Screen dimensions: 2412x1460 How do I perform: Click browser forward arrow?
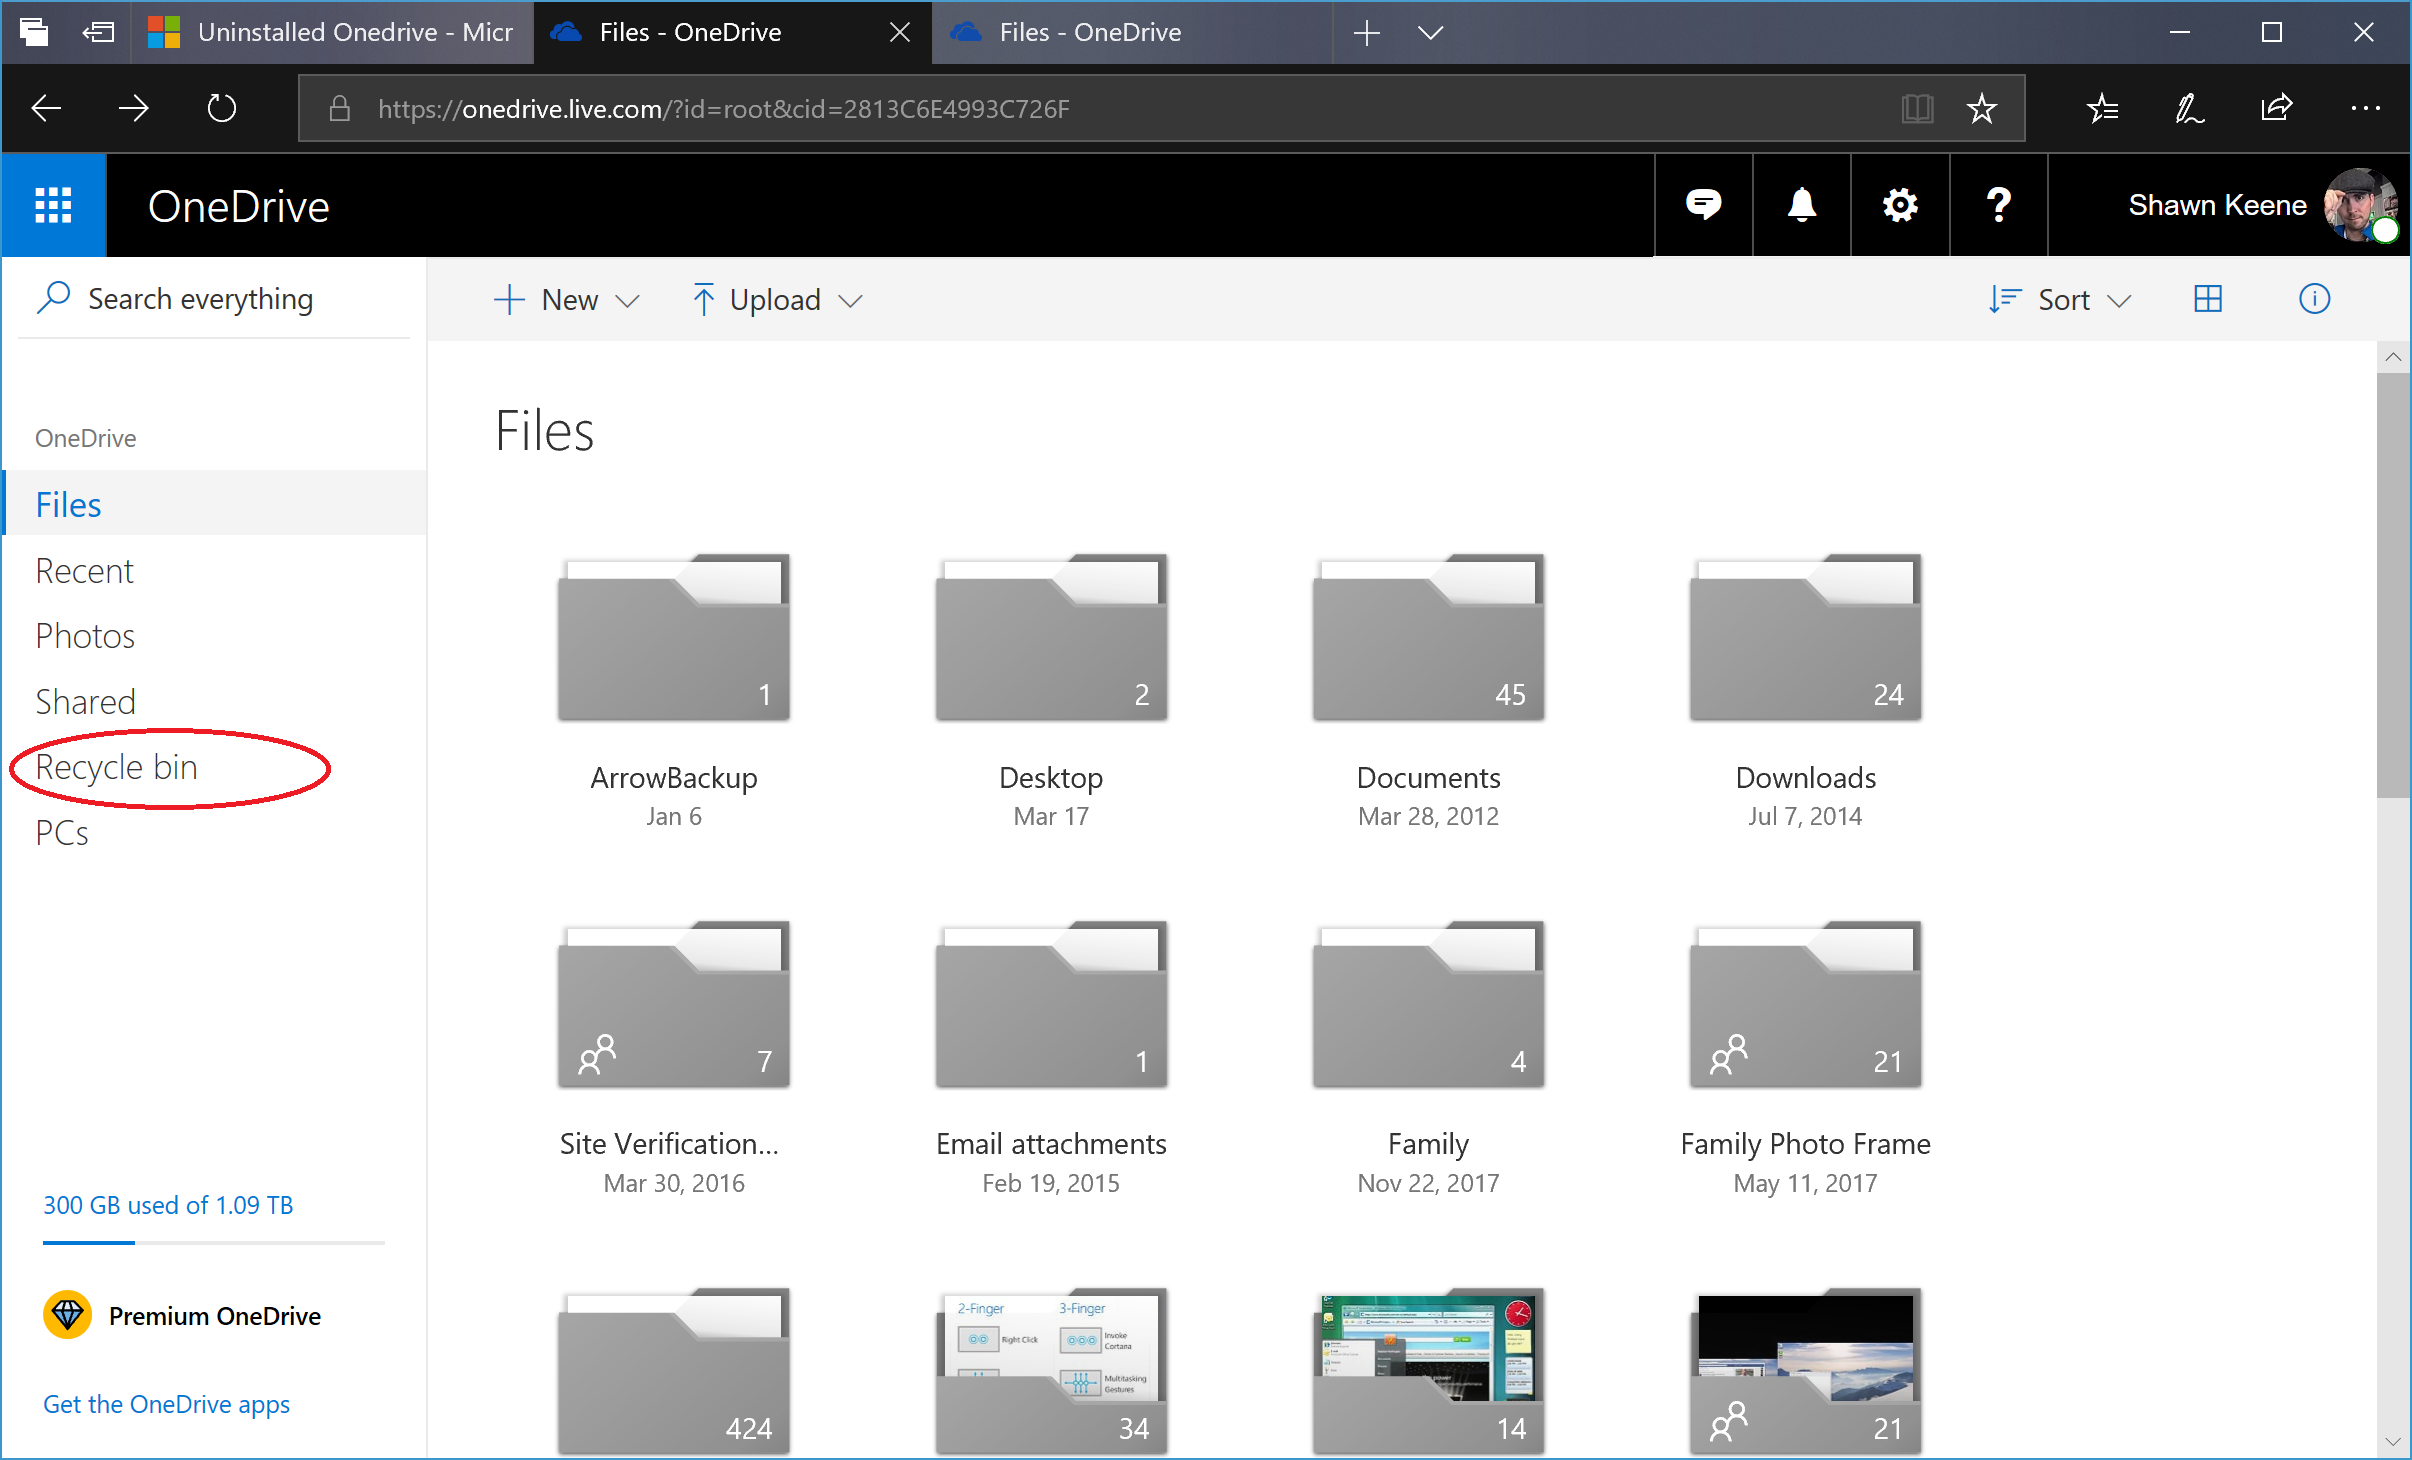click(133, 108)
